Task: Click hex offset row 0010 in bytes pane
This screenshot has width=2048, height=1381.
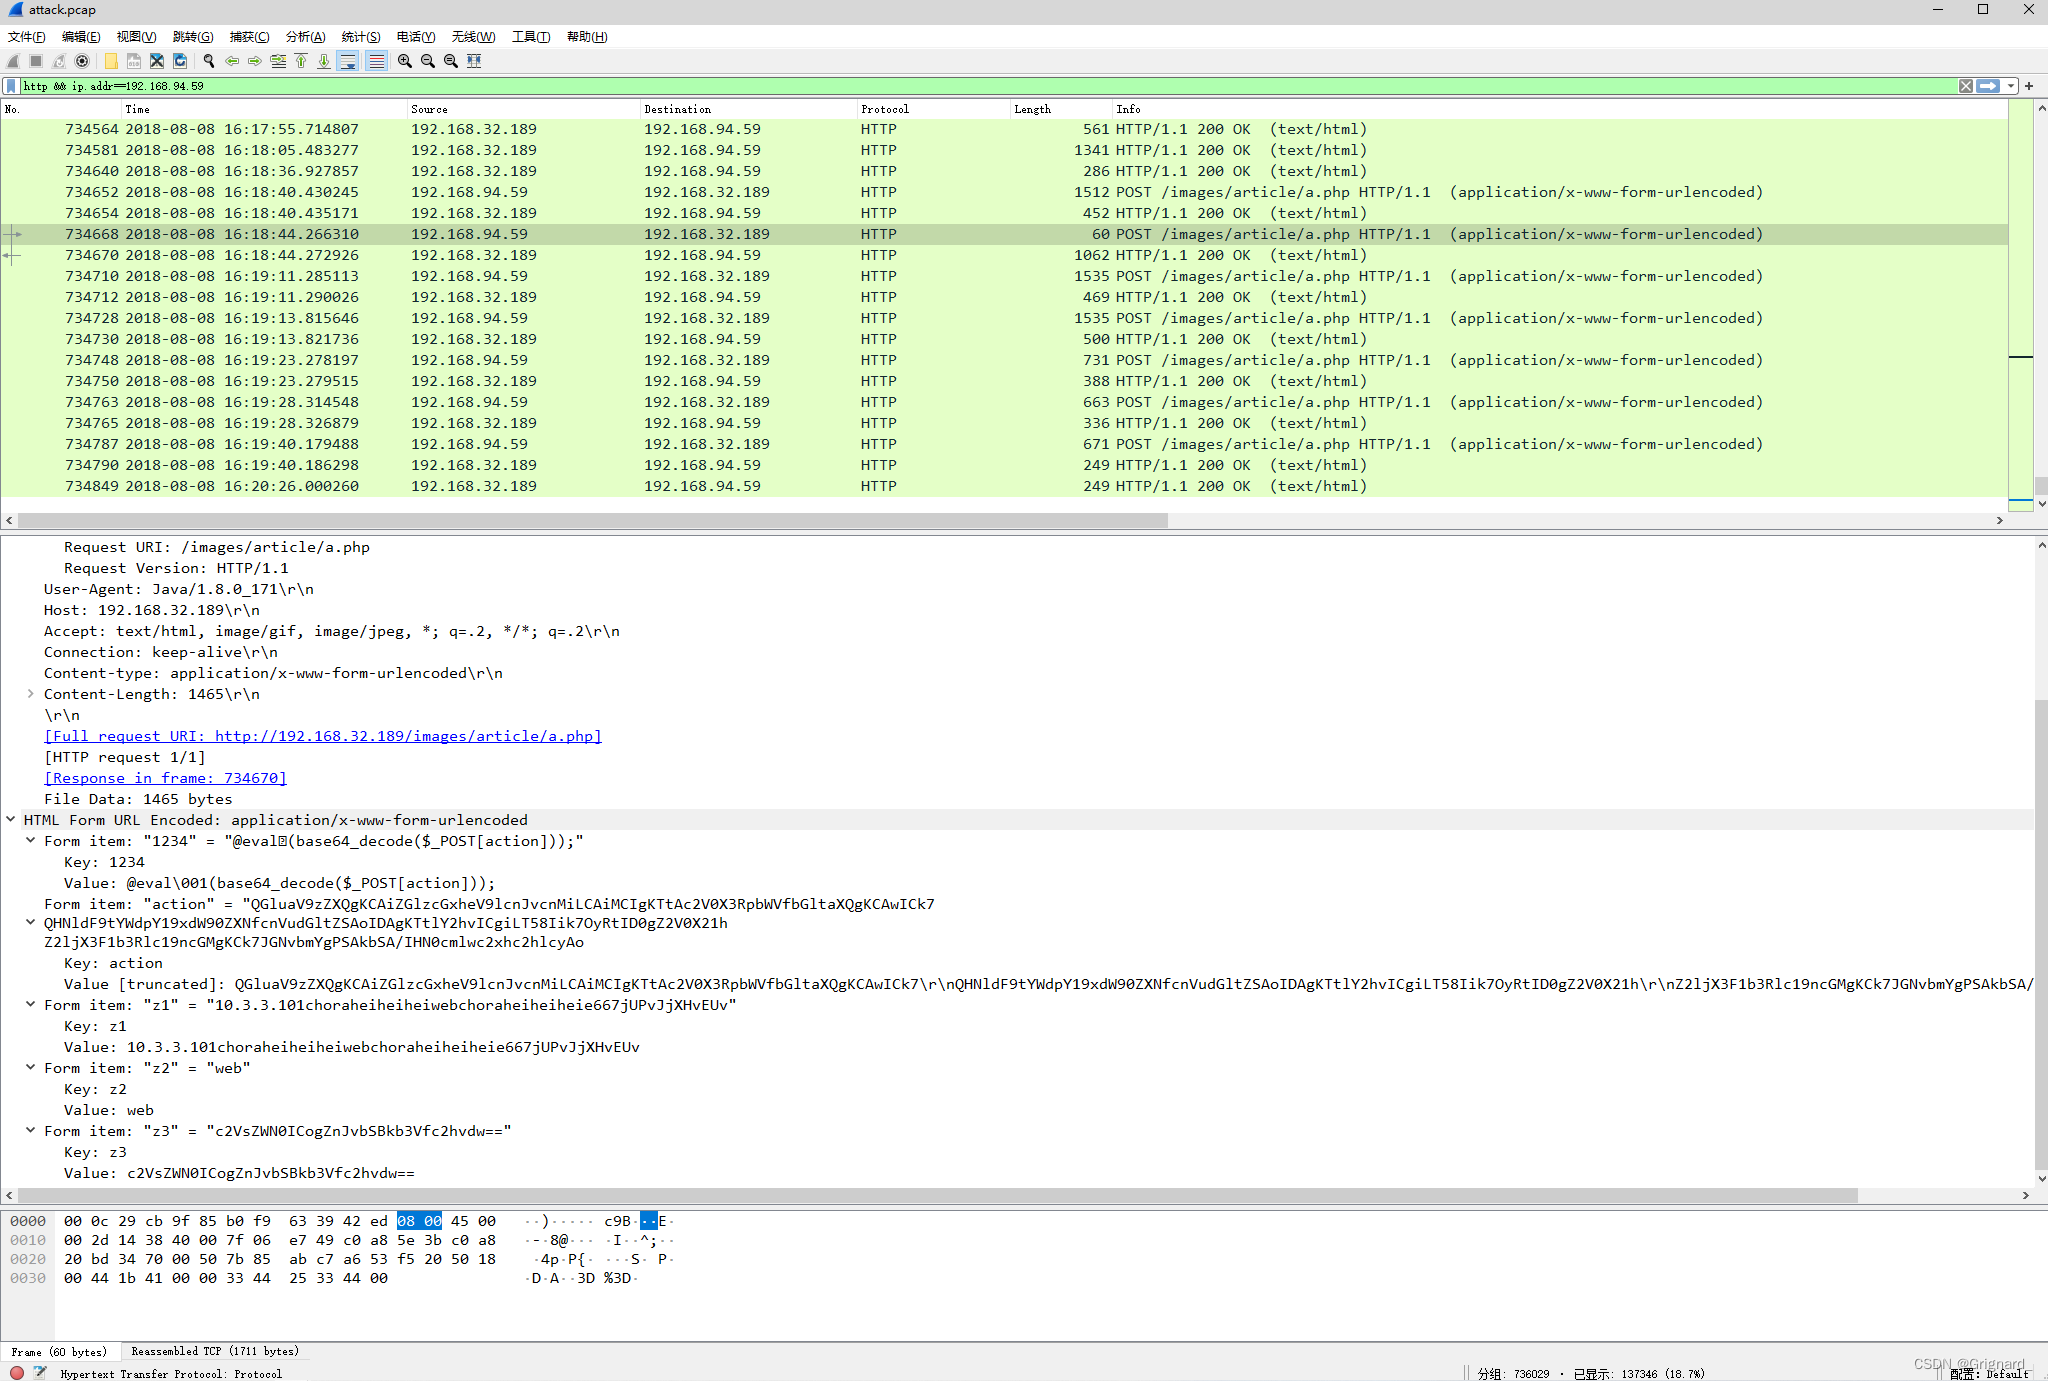Action: (x=28, y=1240)
